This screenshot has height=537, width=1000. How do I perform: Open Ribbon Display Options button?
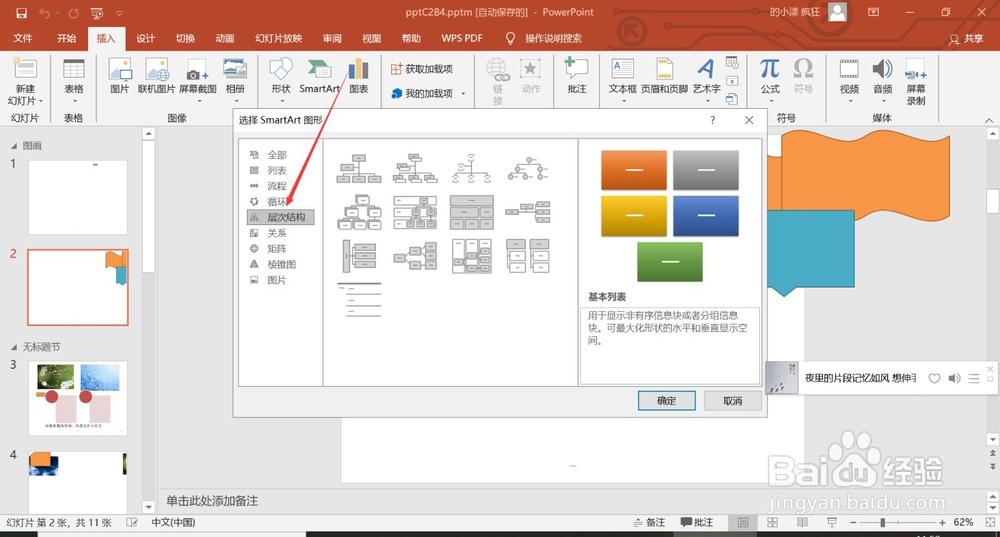point(873,12)
